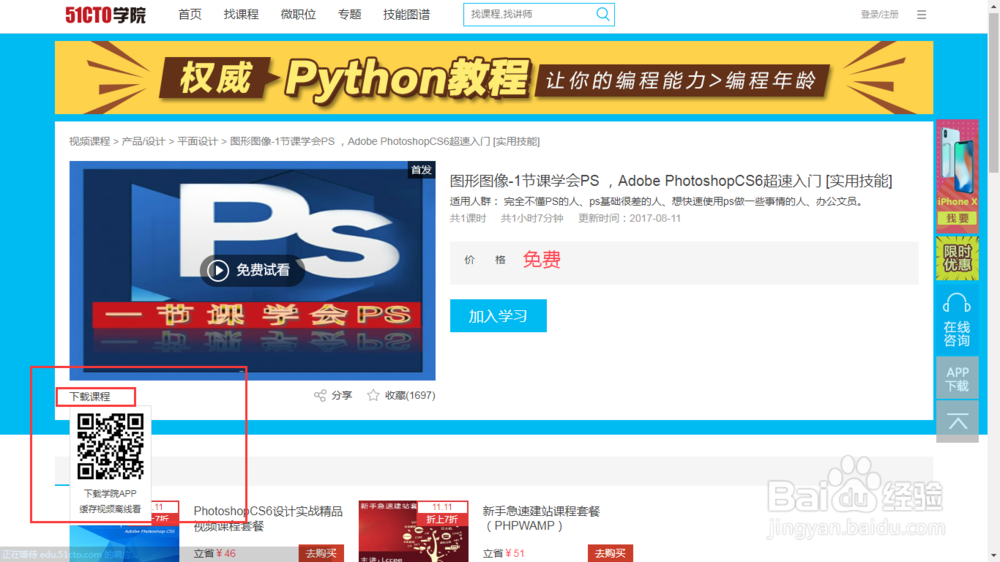Open 技能图谱 in the top navigation
The image size is (1000, 562).
click(406, 15)
